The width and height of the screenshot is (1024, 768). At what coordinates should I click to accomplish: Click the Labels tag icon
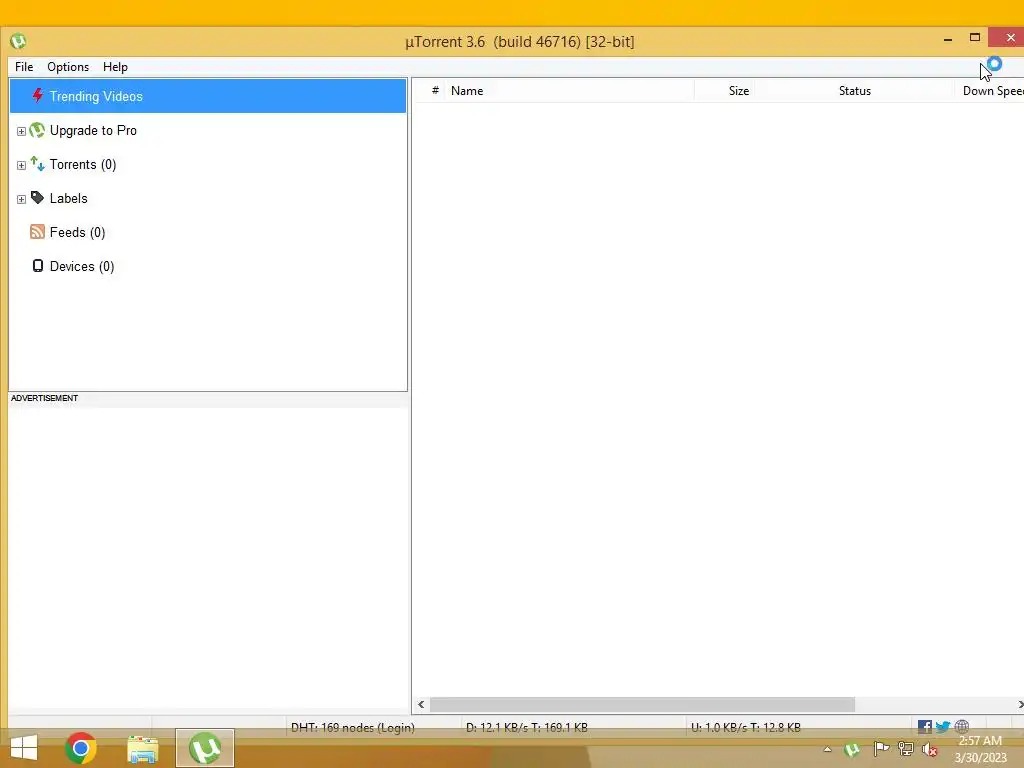(37, 198)
